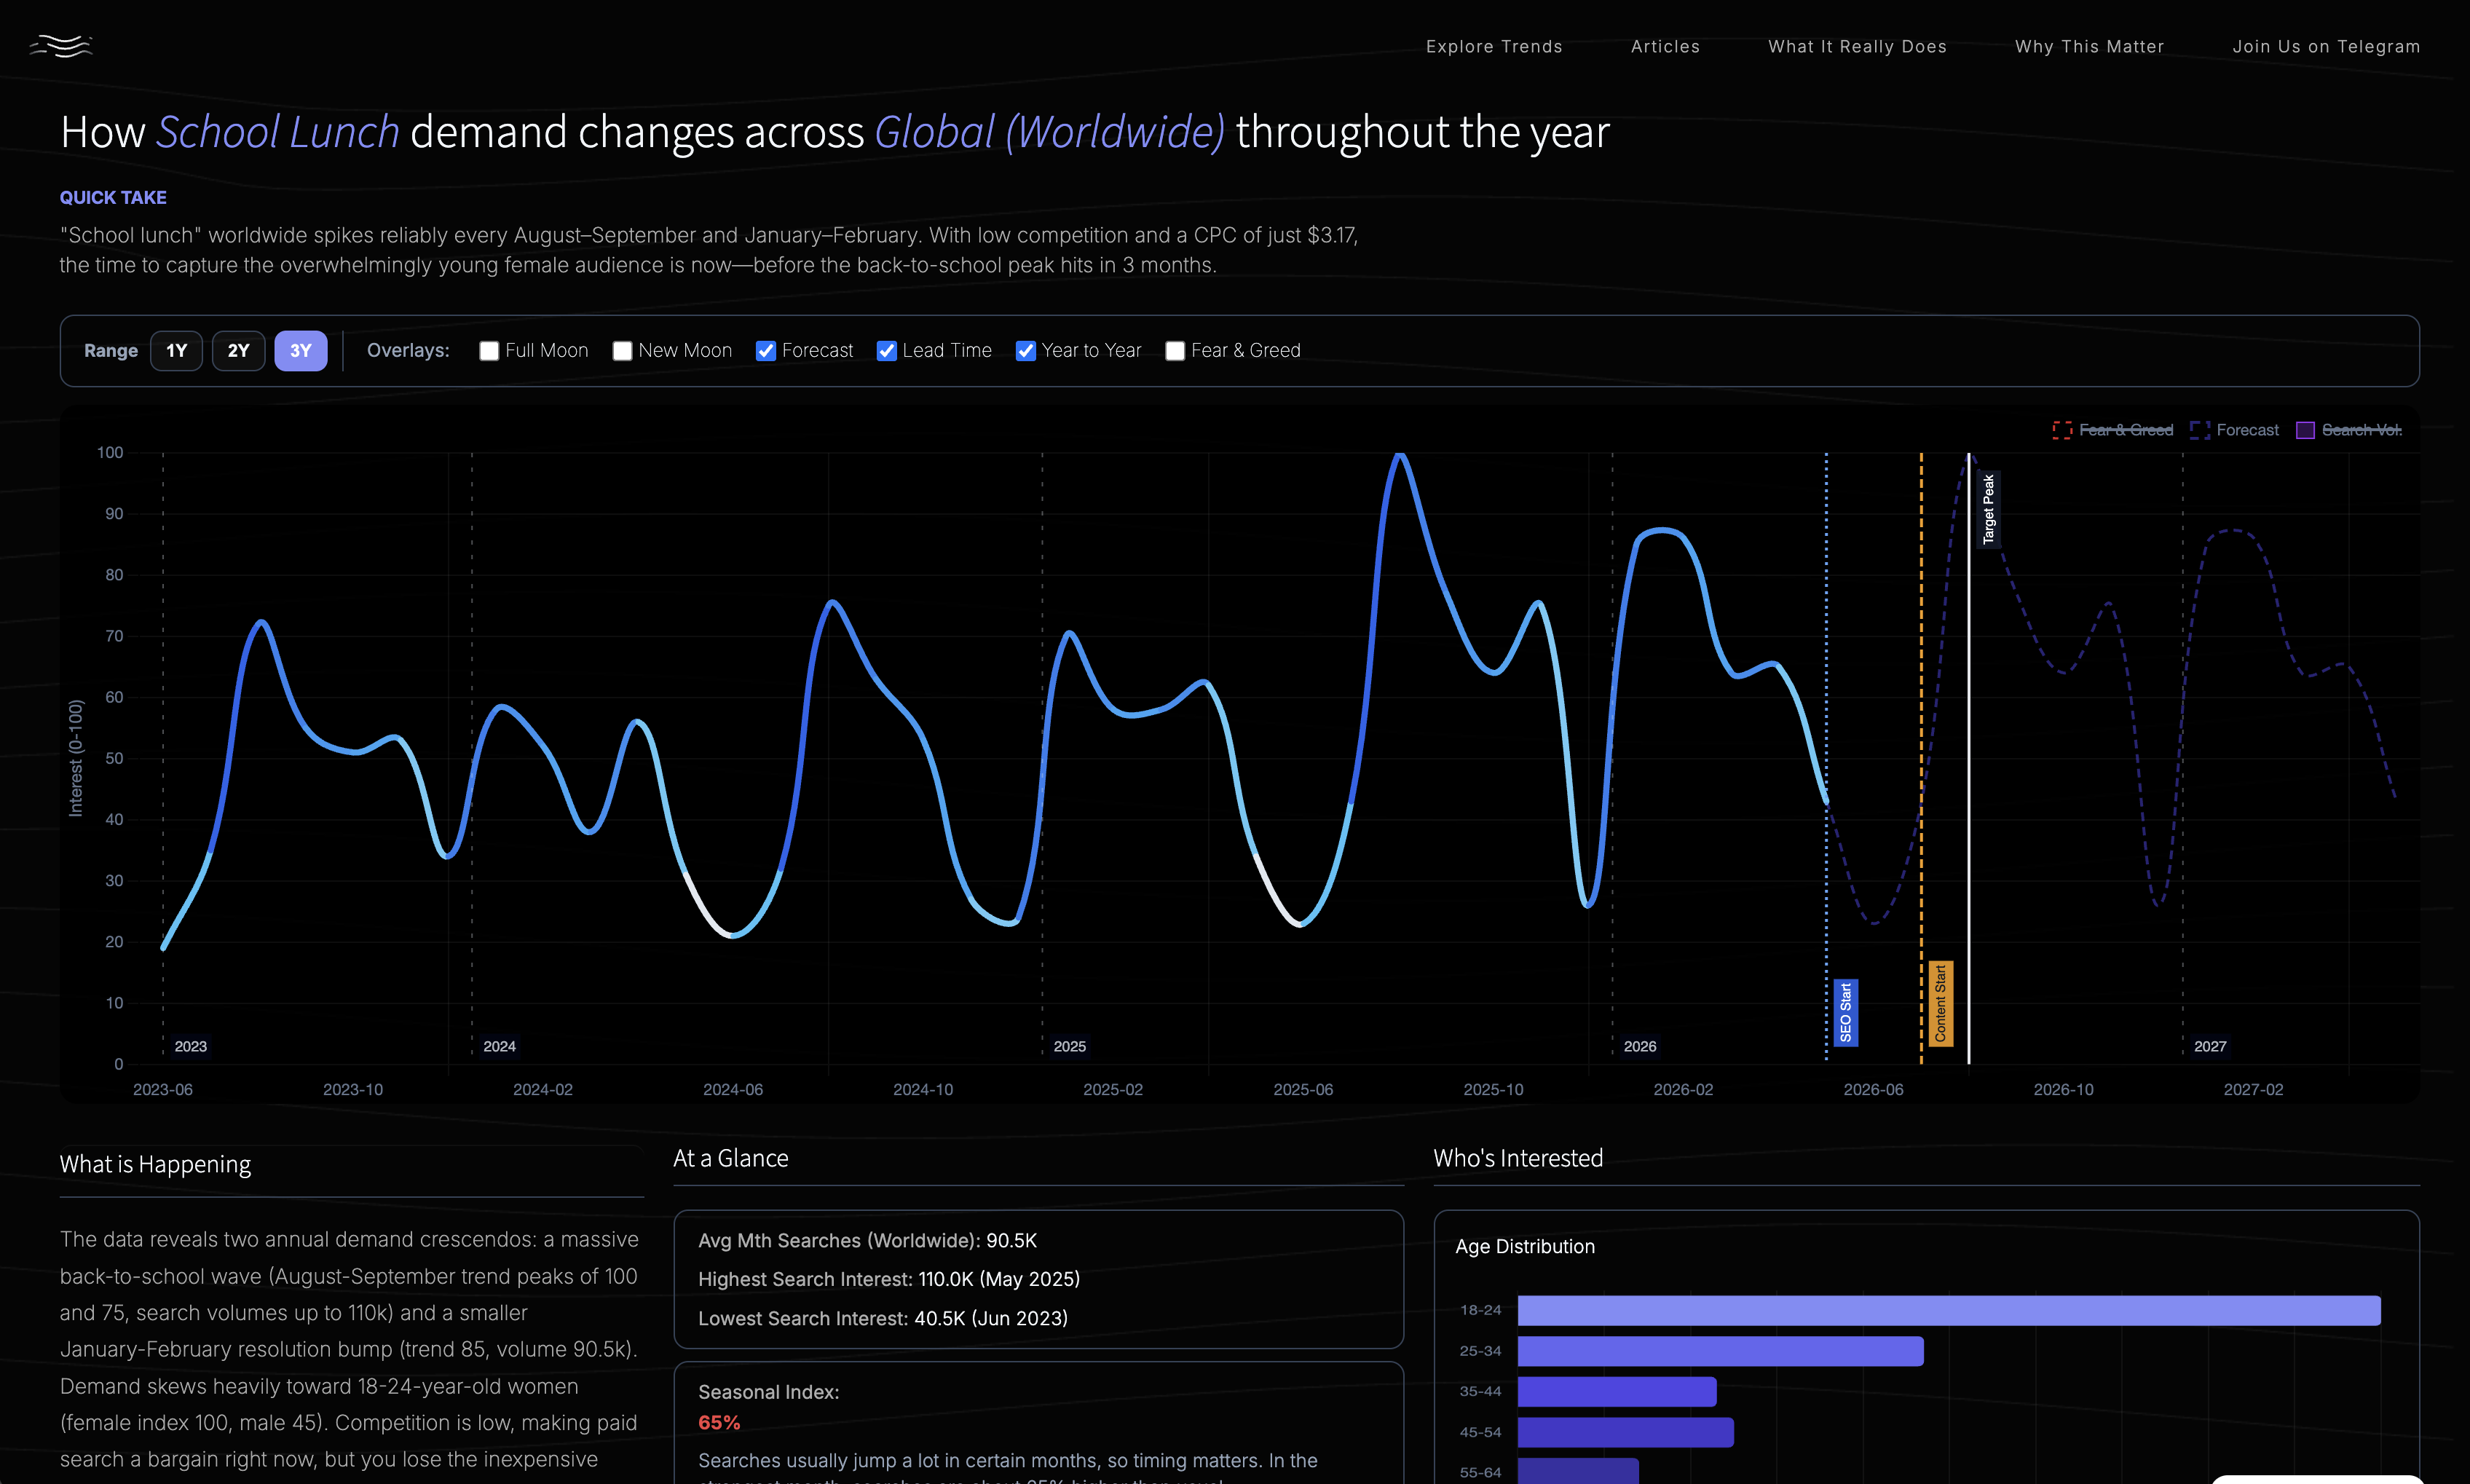2470x1484 pixels.
Task: Disable the Lead Time overlay
Action: coord(886,351)
